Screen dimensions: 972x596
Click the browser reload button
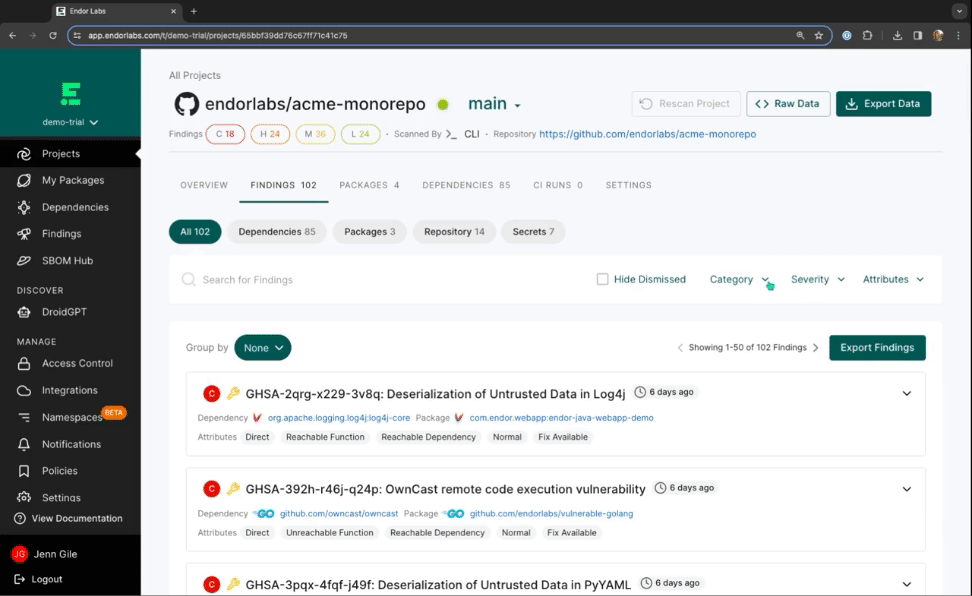pos(53,35)
